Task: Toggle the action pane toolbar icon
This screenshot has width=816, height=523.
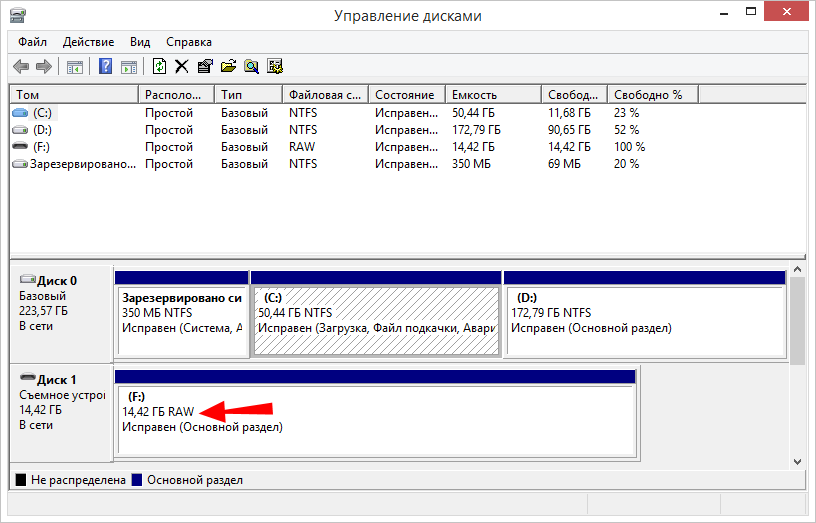Action: pyautogui.click(x=129, y=67)
